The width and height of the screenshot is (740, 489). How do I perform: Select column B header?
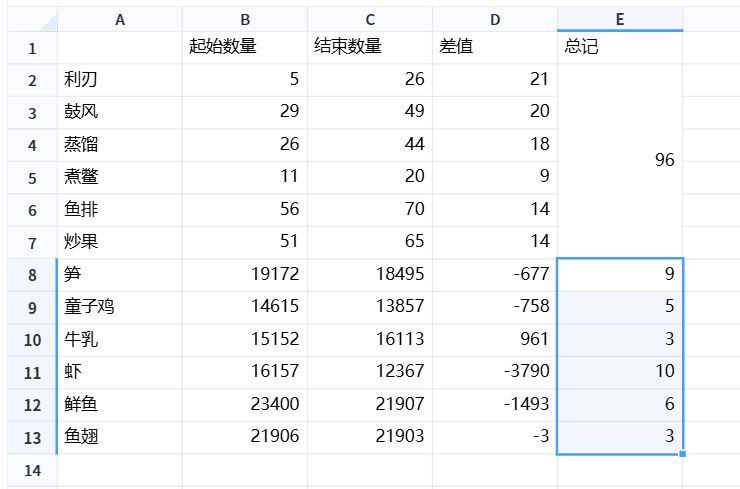[x=245, y=19]
